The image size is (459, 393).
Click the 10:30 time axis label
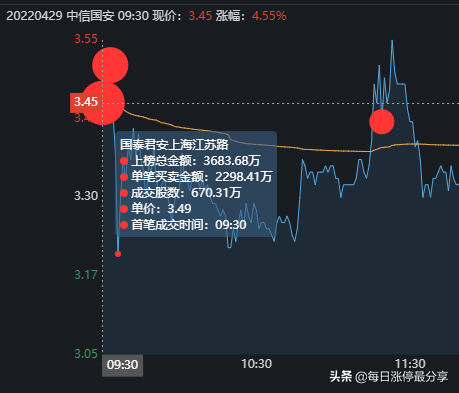pos(257,364)
